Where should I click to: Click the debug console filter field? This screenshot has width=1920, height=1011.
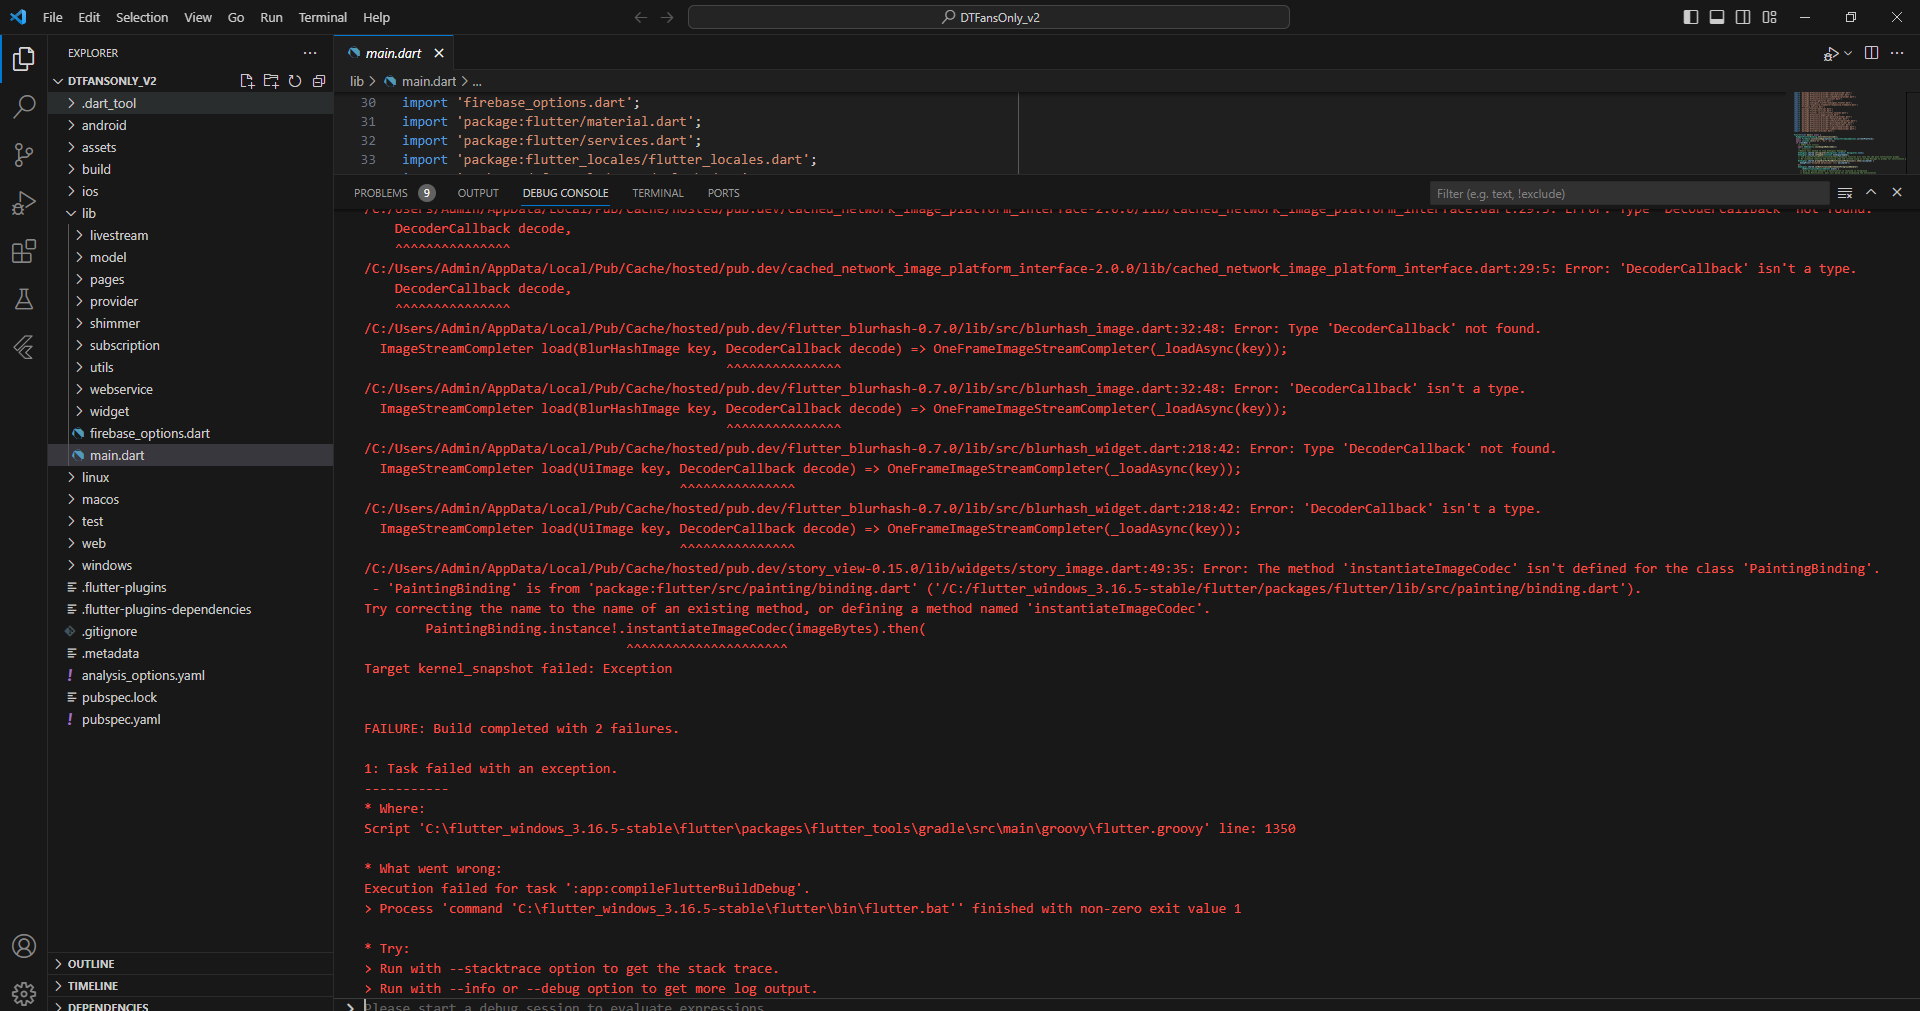pyautogui.click(x=1629, y=193)
